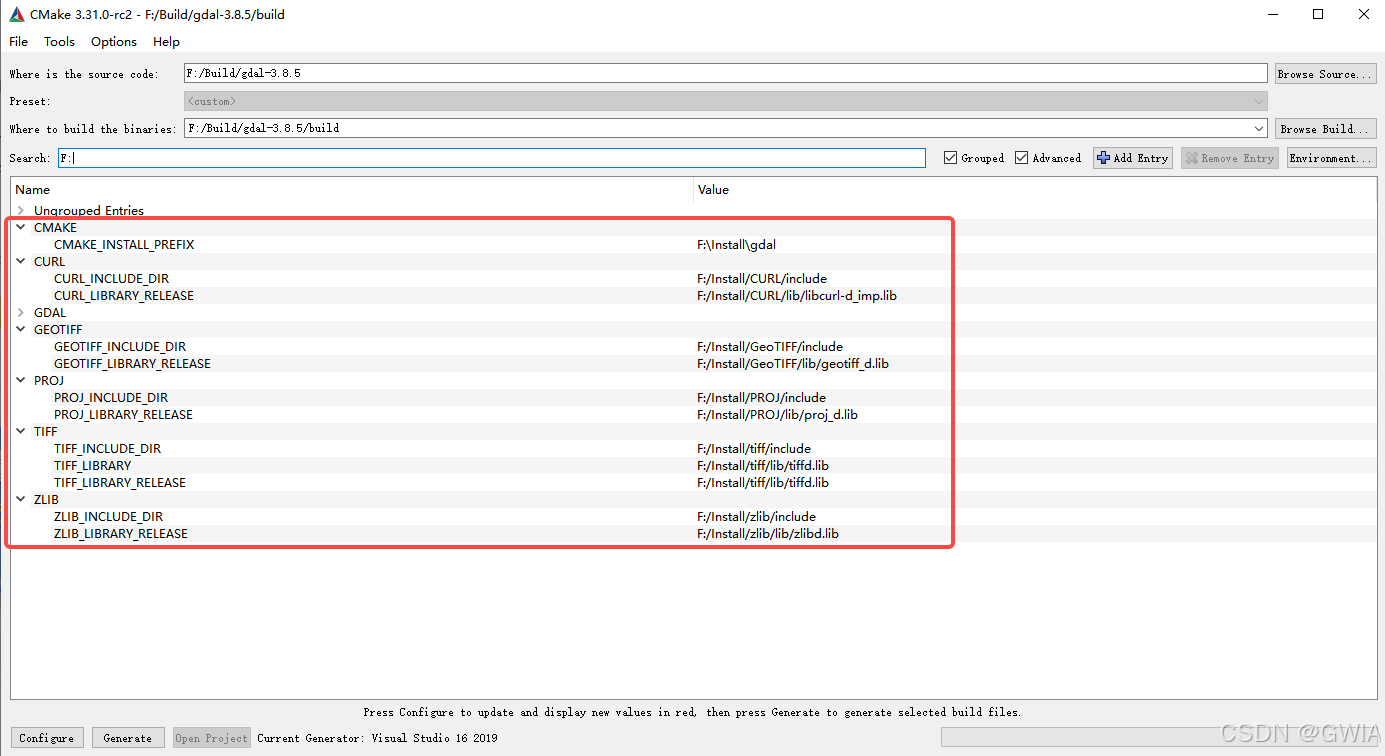Collapse the GEOTIFF group
The height and width of the screenshot is (756, 1385).
(21, 330)
